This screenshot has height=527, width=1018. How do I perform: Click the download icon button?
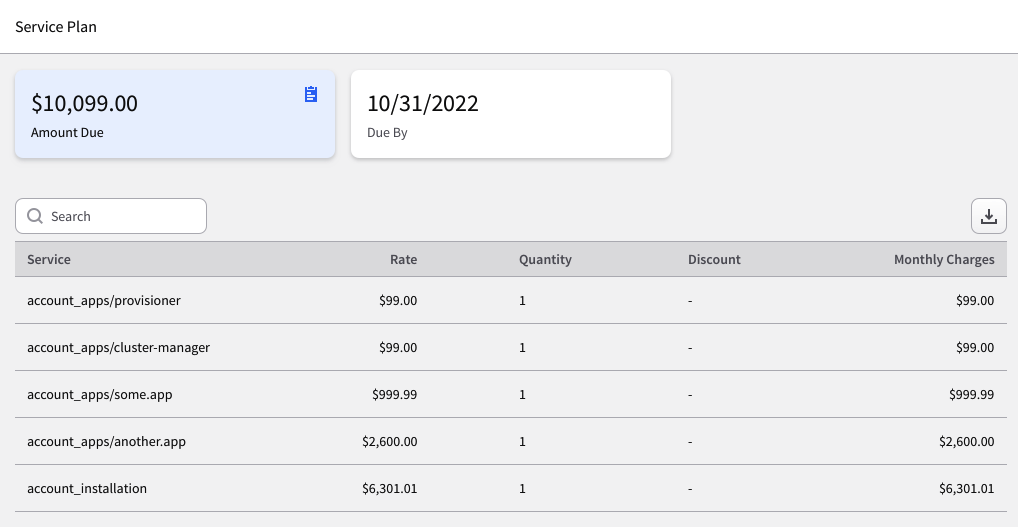pos(989,216)
